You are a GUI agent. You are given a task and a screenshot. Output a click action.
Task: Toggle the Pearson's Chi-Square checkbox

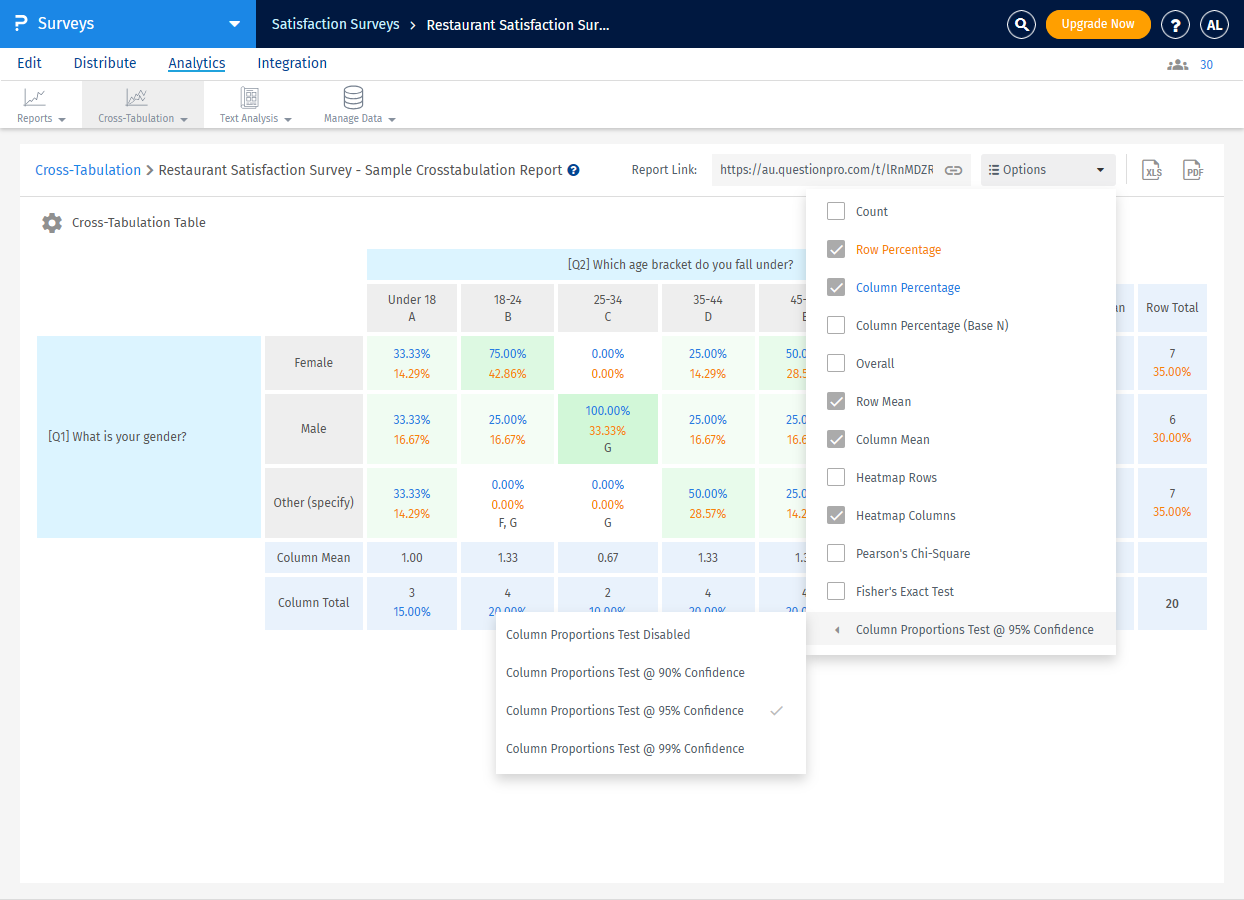click(x=836, y=554)
